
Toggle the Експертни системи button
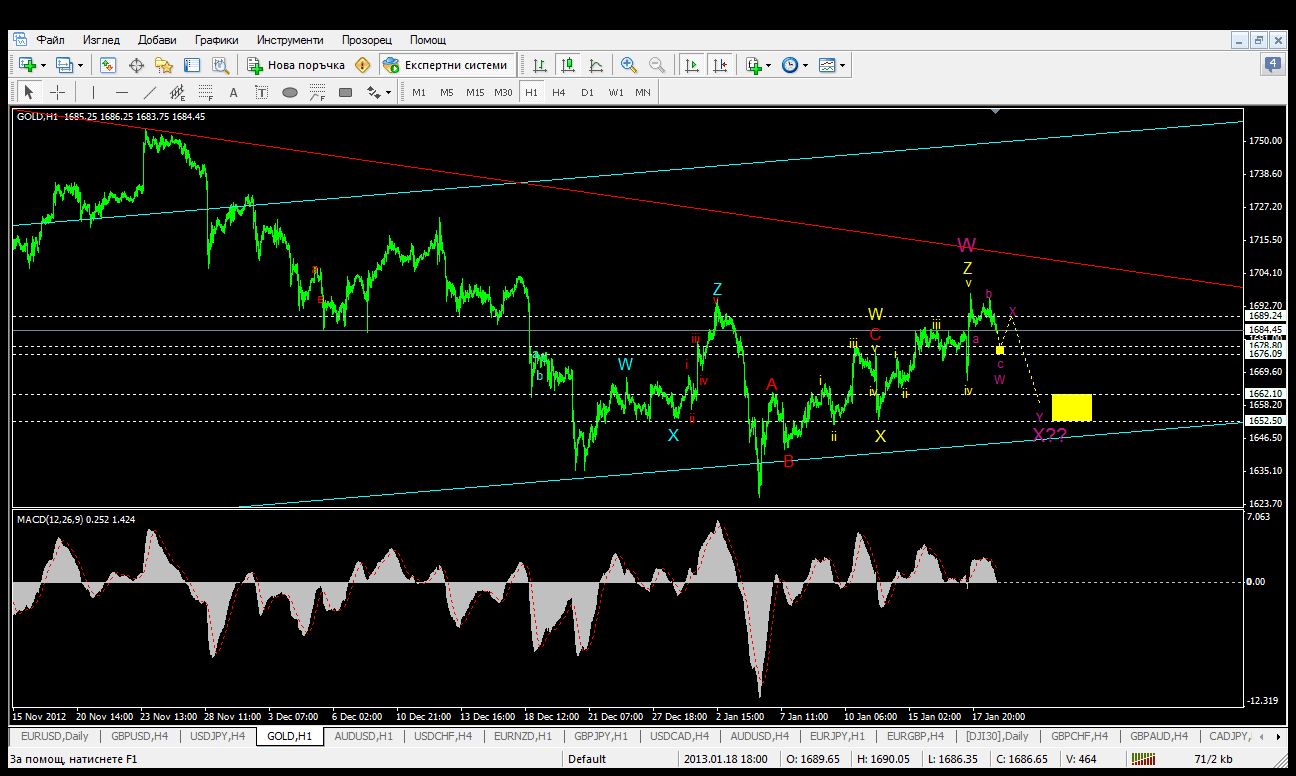[x=445, y=65]
